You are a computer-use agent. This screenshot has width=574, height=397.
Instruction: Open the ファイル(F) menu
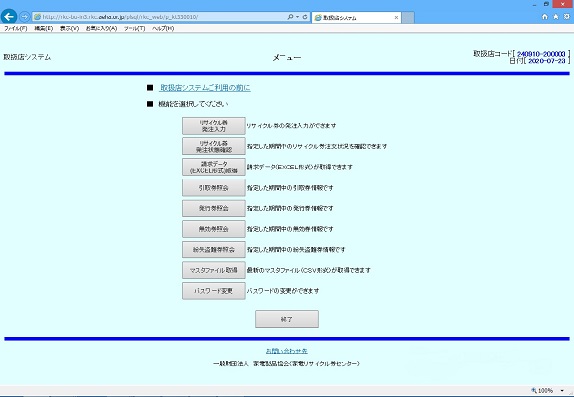16,29
